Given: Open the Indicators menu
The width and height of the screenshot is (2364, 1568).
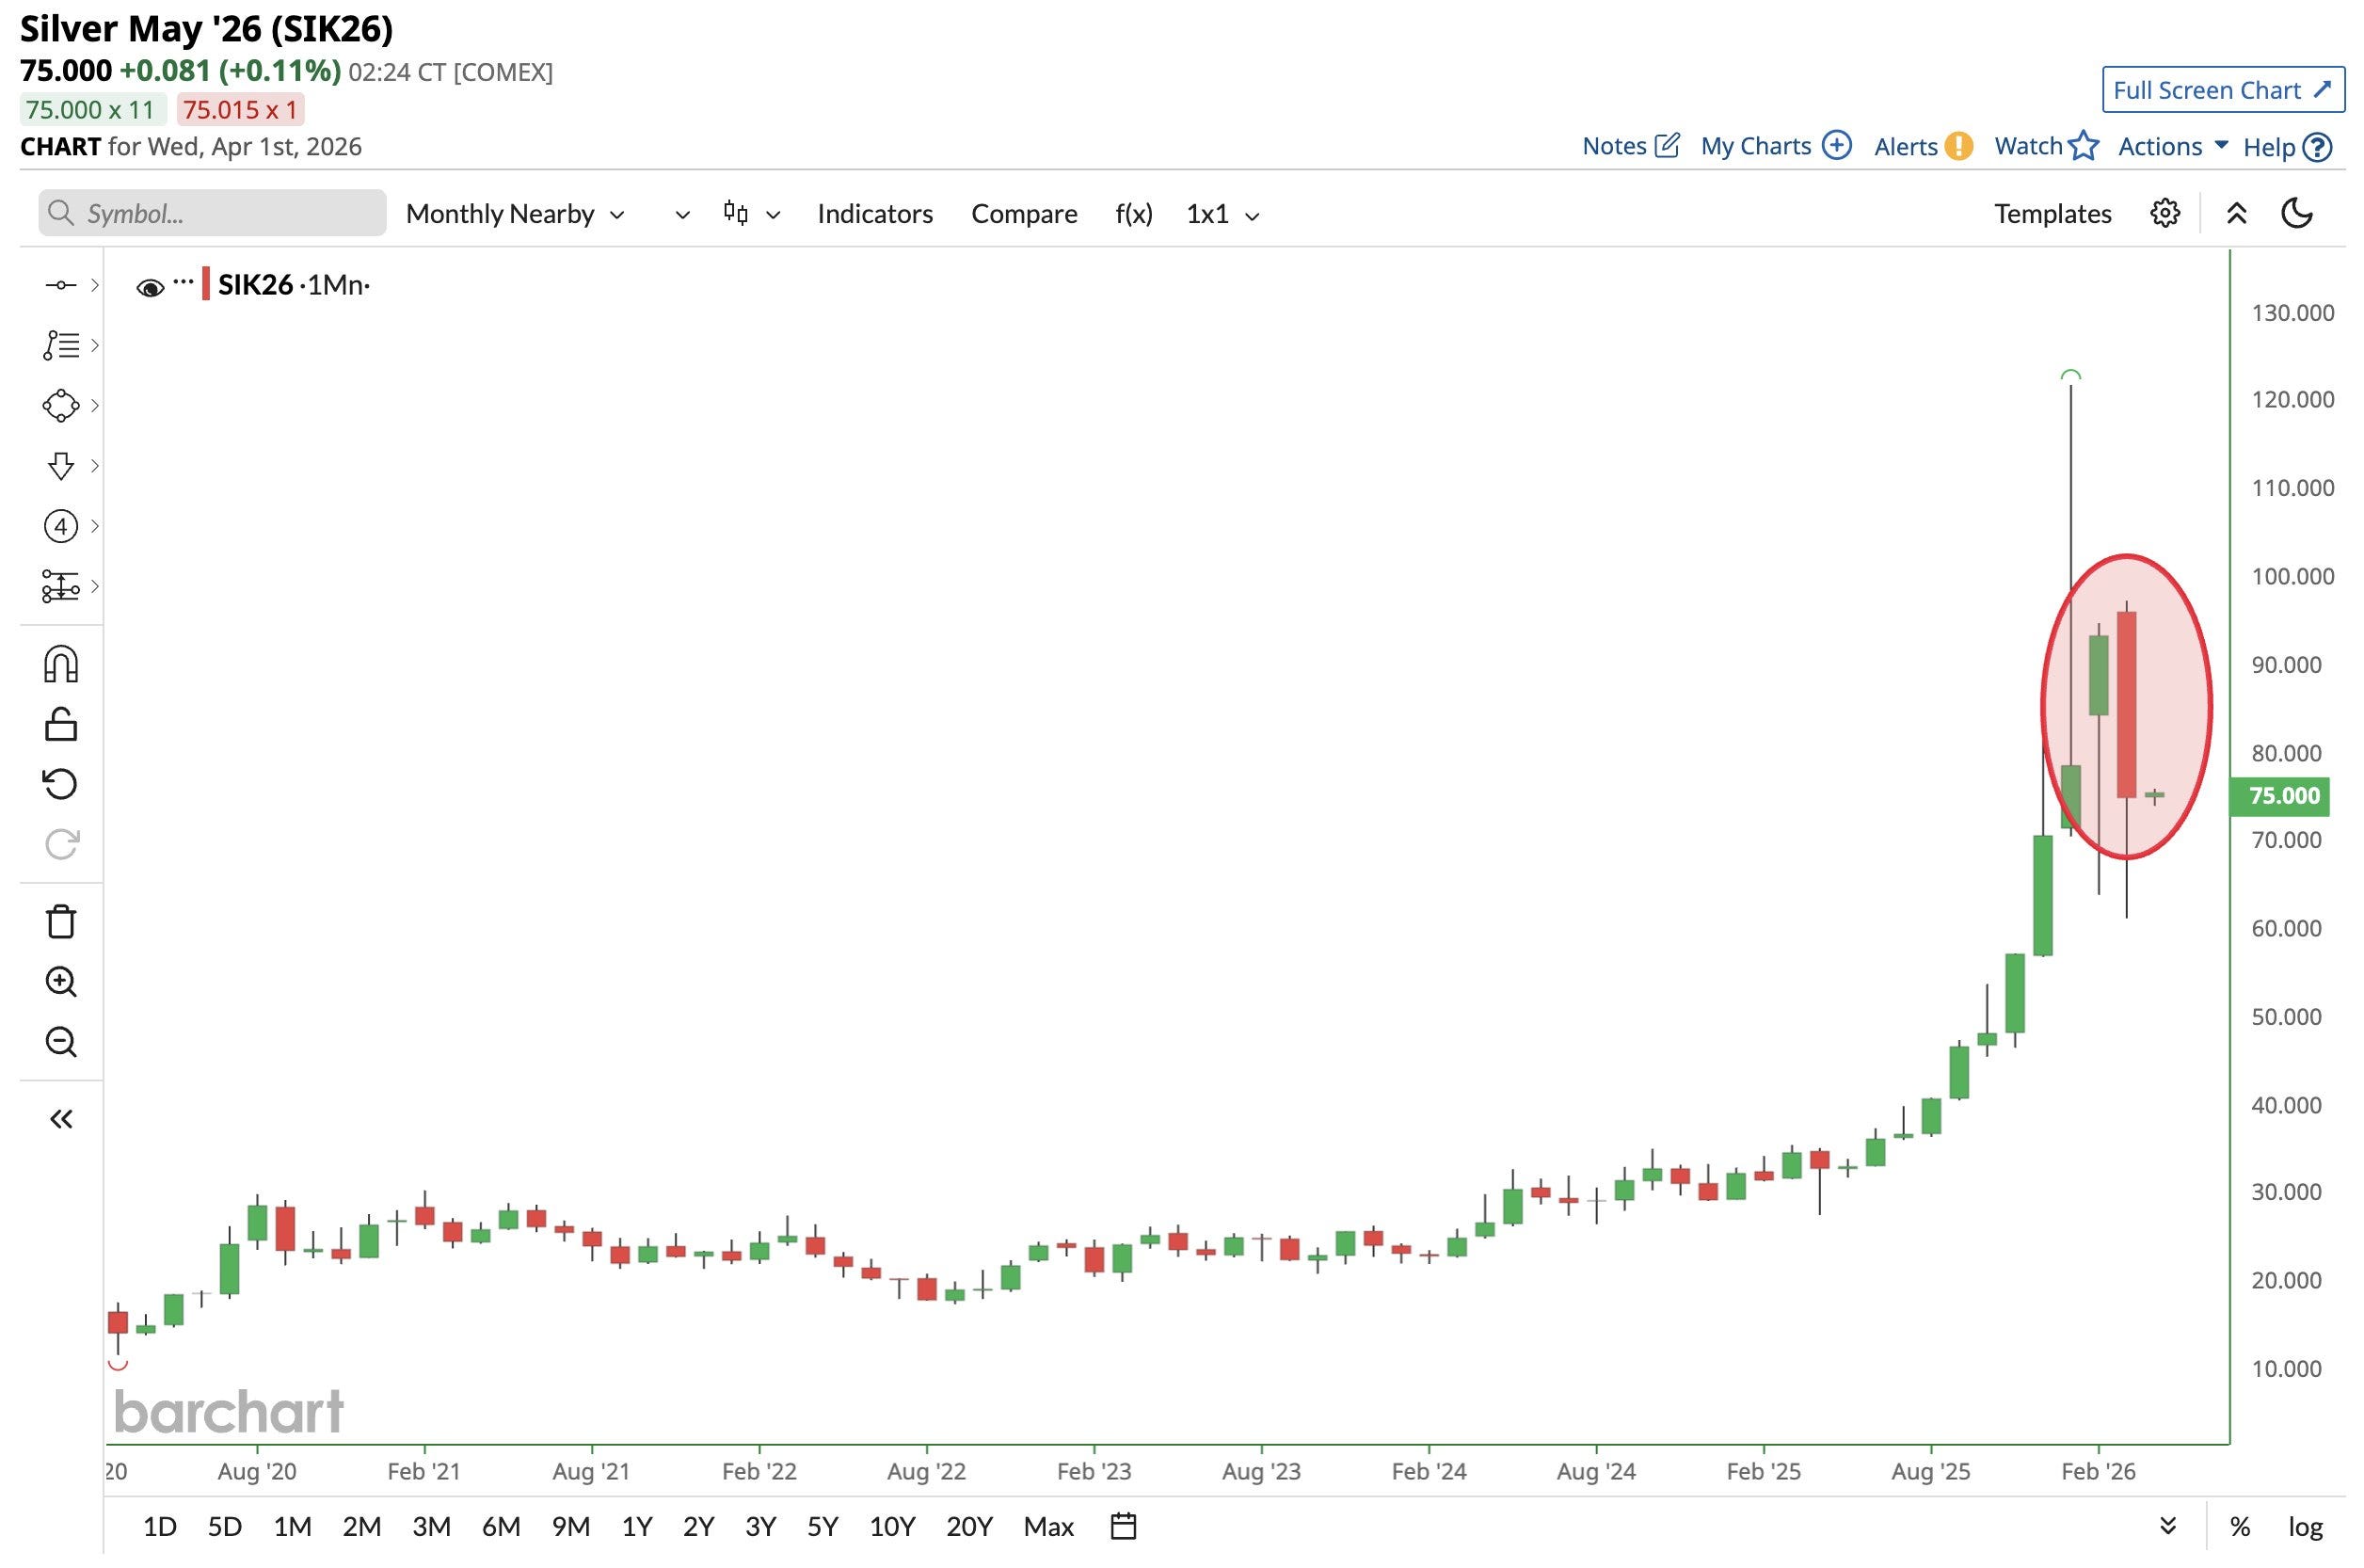Looking at the screenshot, I should point(874,214).
